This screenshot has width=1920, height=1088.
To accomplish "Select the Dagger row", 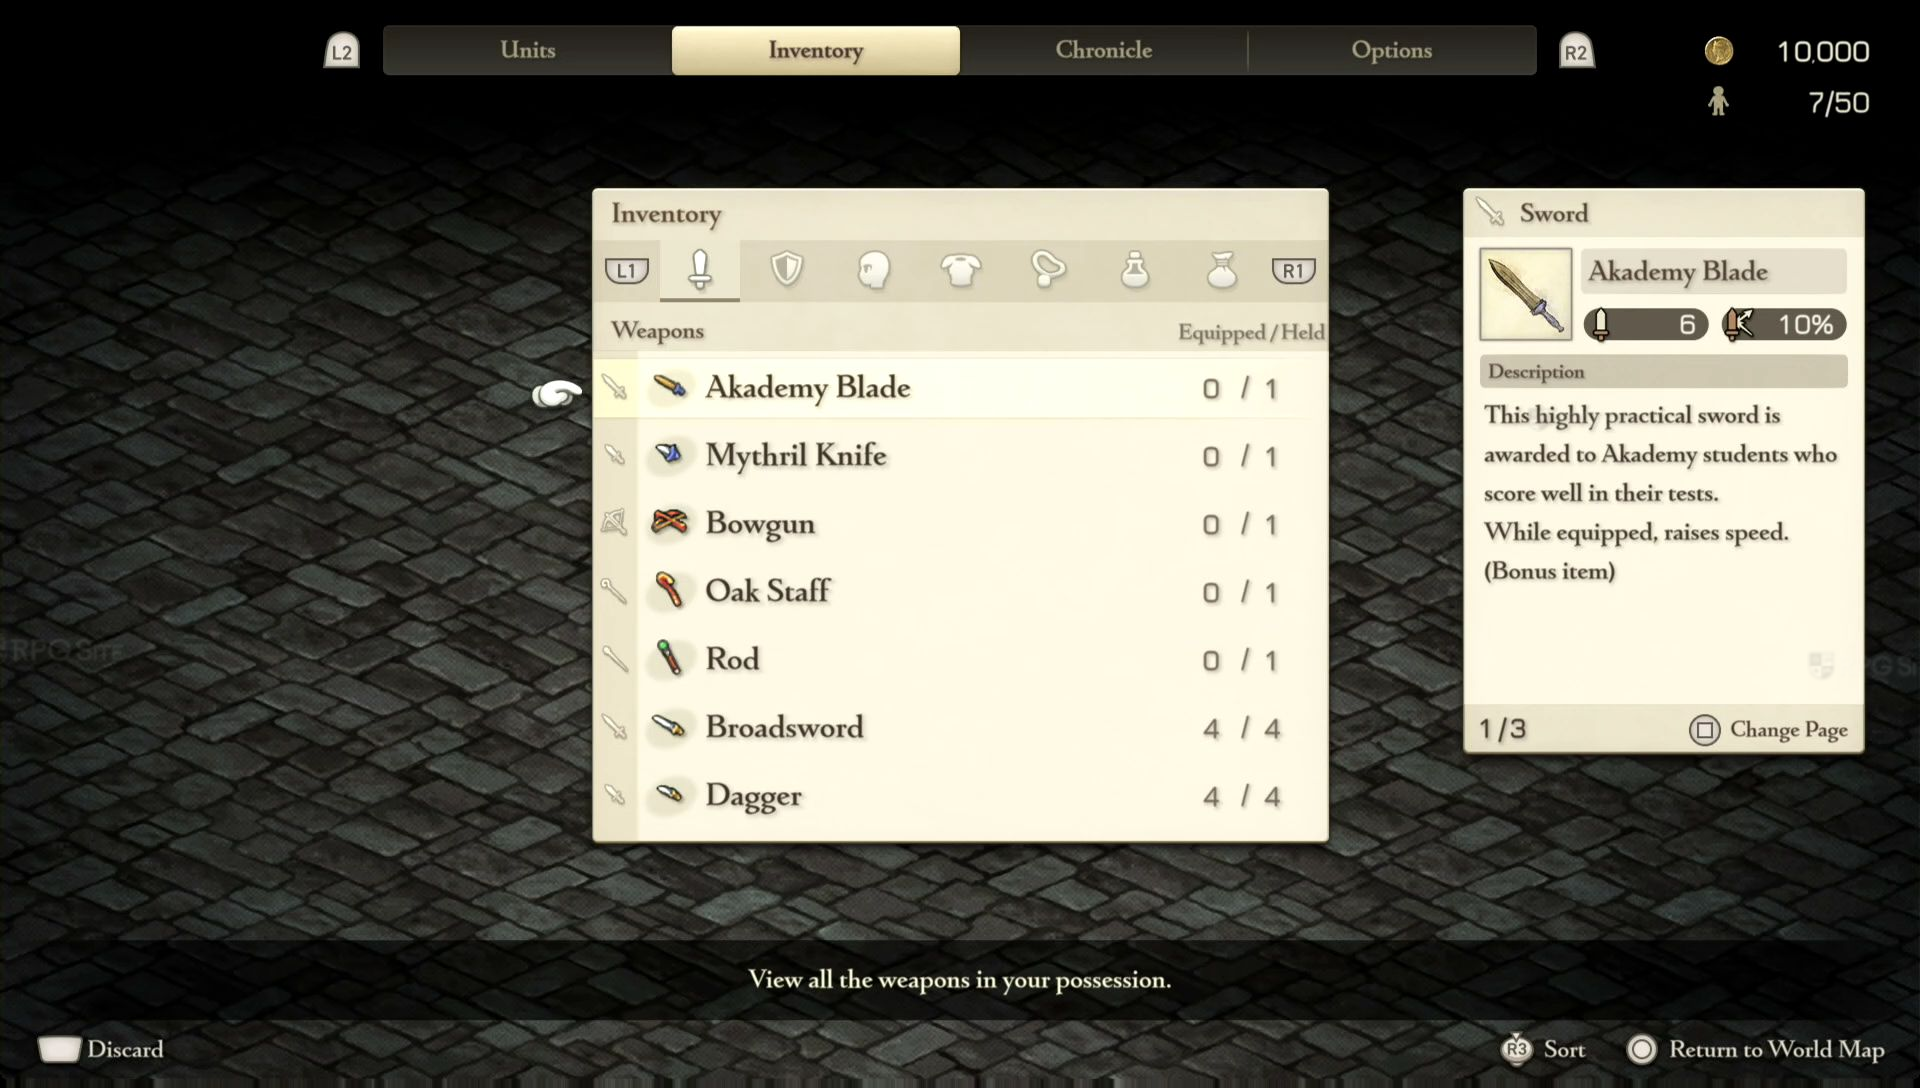I will [x=961, y=795].
